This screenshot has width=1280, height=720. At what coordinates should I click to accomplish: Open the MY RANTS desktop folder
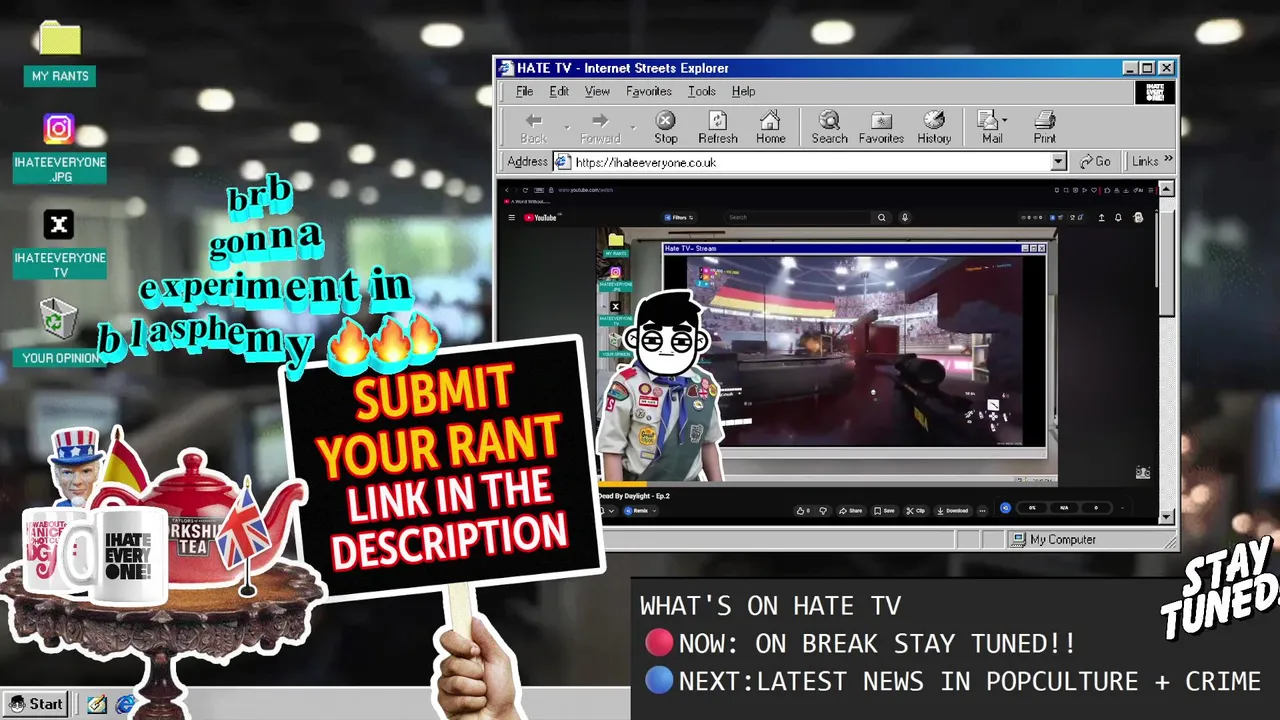tap(60, 53)
